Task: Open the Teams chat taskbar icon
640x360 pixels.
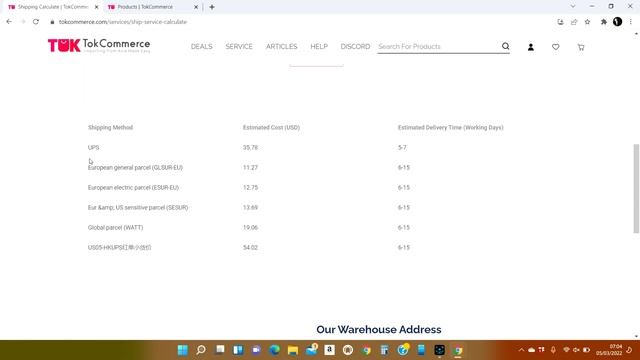Action: pyautogui.click(x=256, y=350)
